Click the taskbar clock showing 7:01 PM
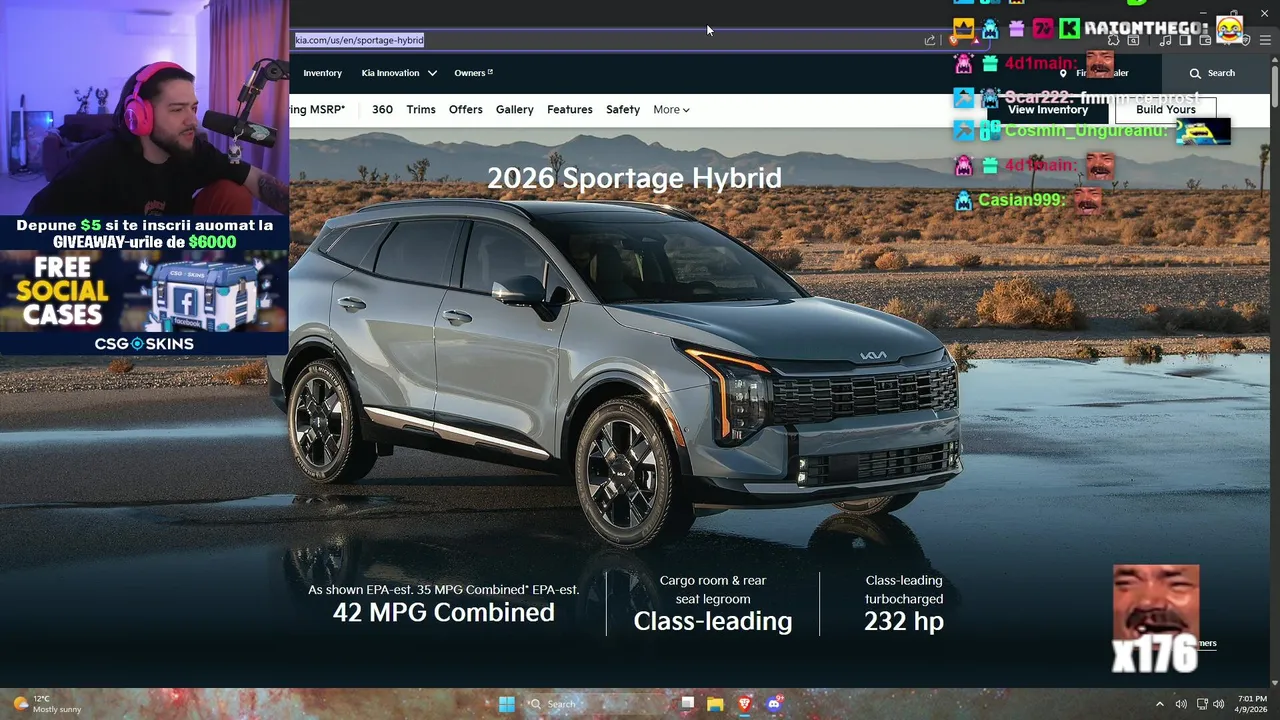 (x=1251, y=704)
